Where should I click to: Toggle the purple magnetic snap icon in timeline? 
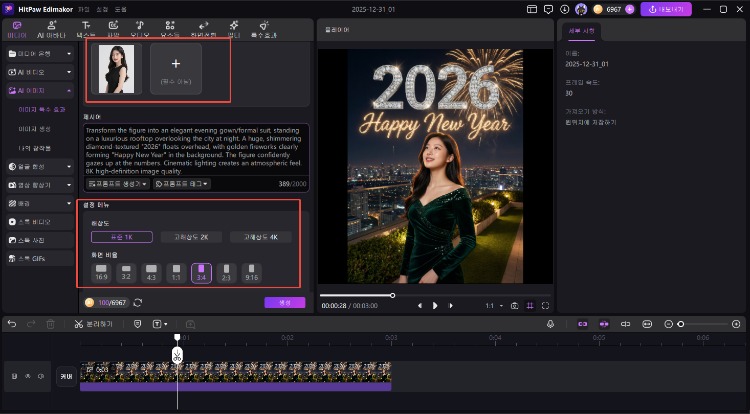(604, 324)
